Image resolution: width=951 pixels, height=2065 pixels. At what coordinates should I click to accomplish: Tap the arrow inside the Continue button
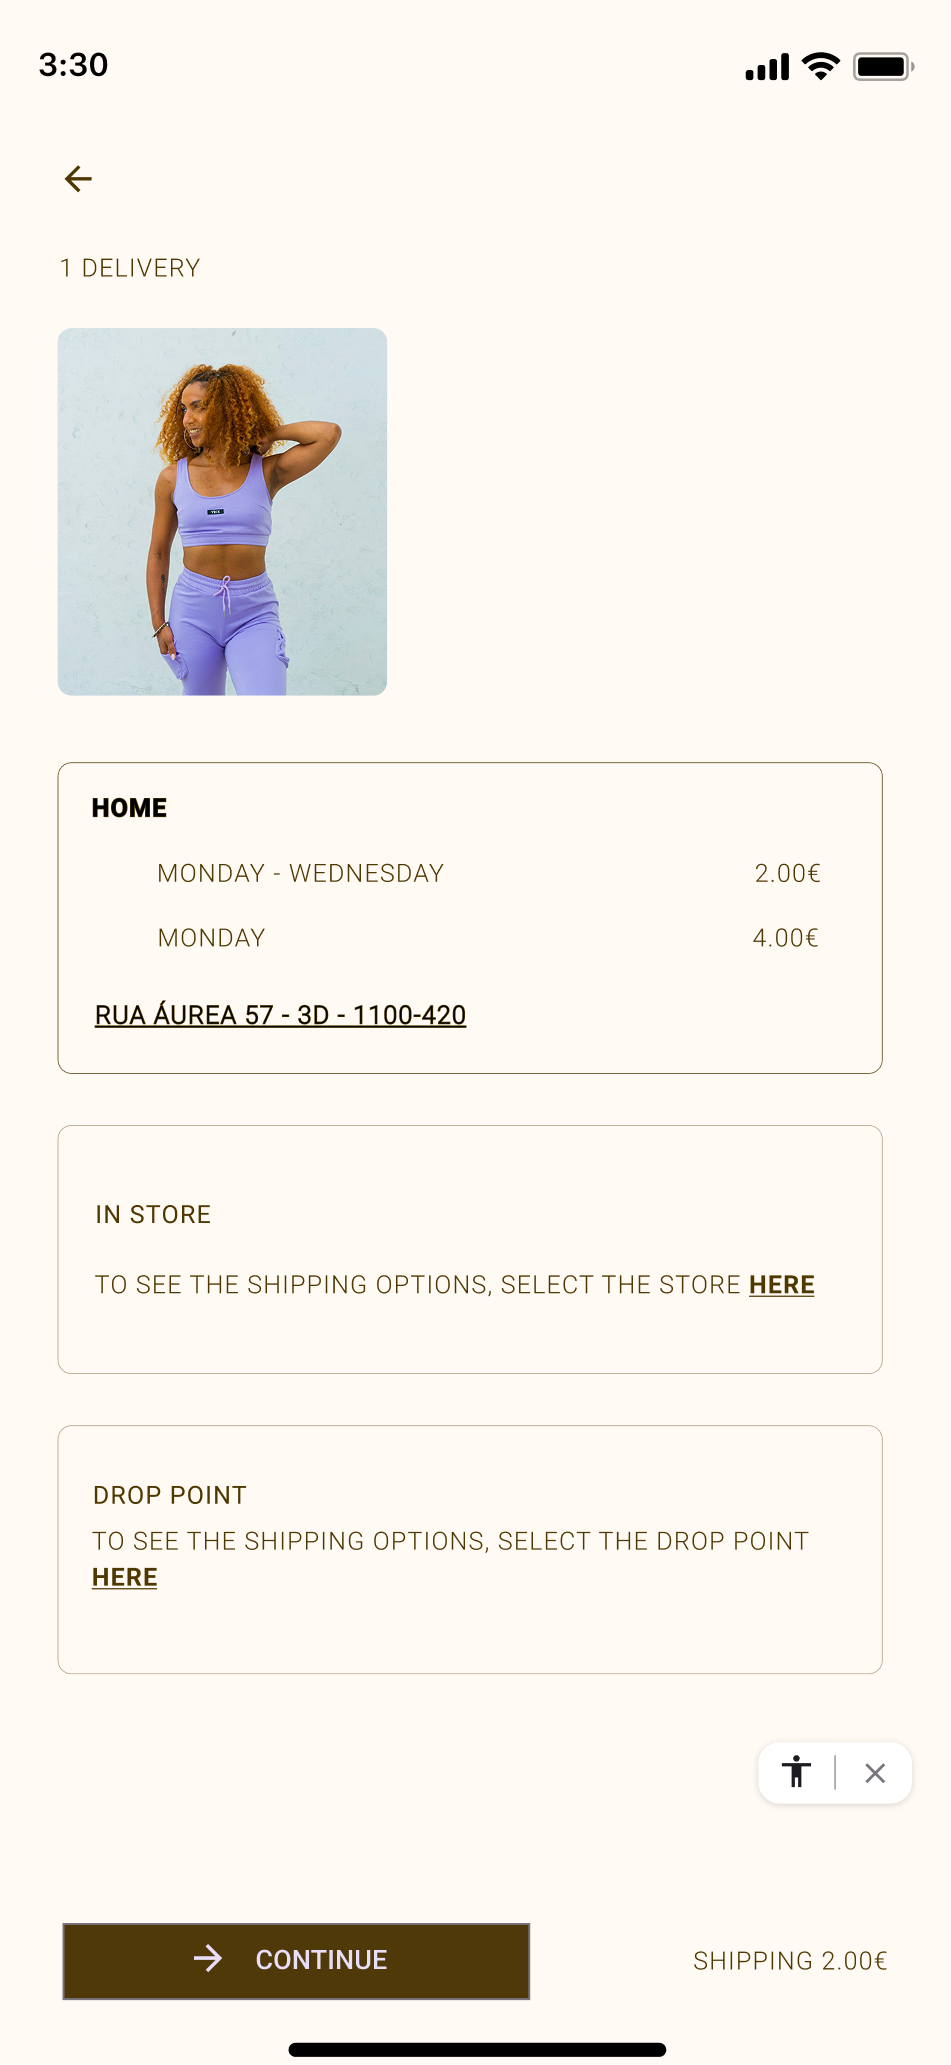click(208, 1958)
